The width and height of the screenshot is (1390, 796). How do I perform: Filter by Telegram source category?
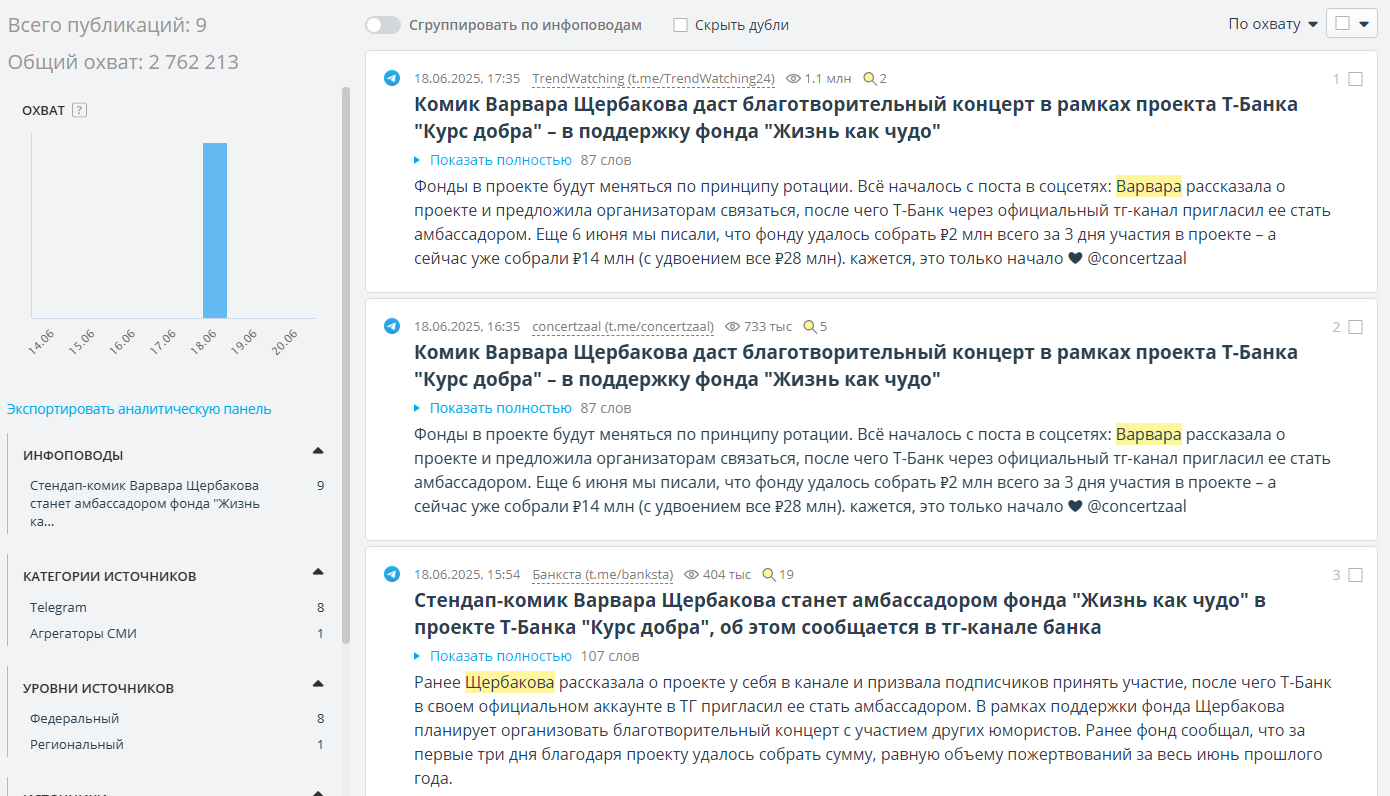[x=58, y=607]
